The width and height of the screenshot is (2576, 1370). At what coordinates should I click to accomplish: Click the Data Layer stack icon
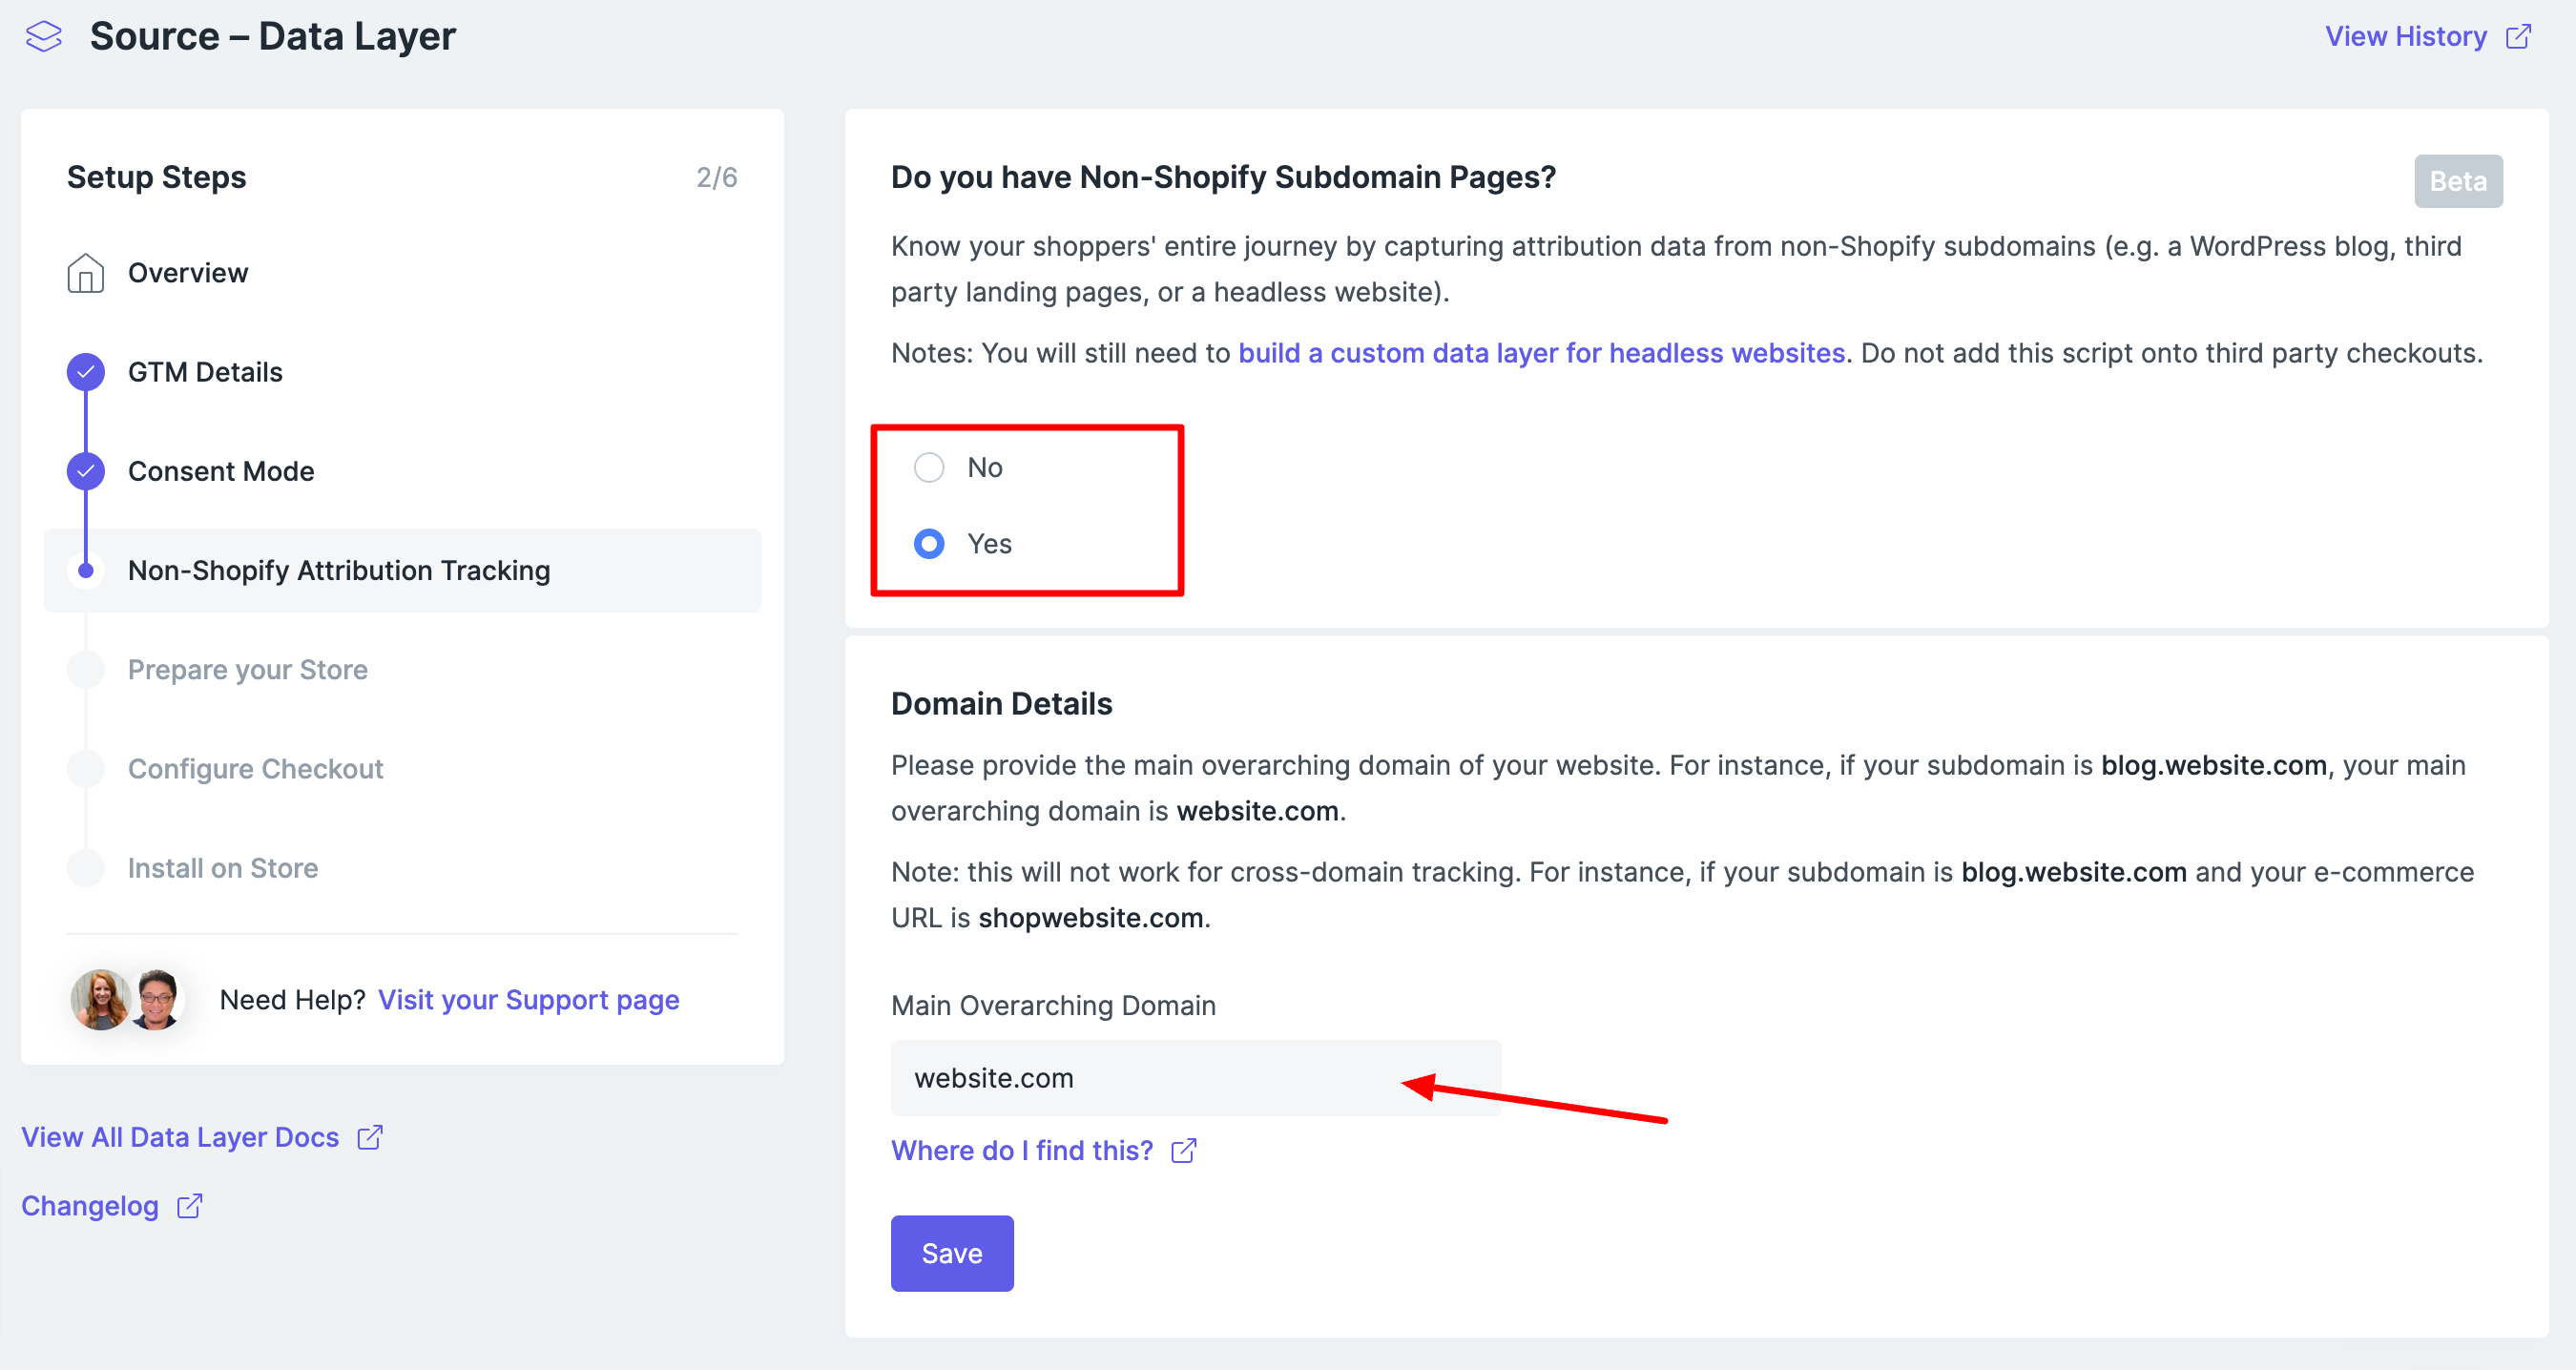point(44,37)
